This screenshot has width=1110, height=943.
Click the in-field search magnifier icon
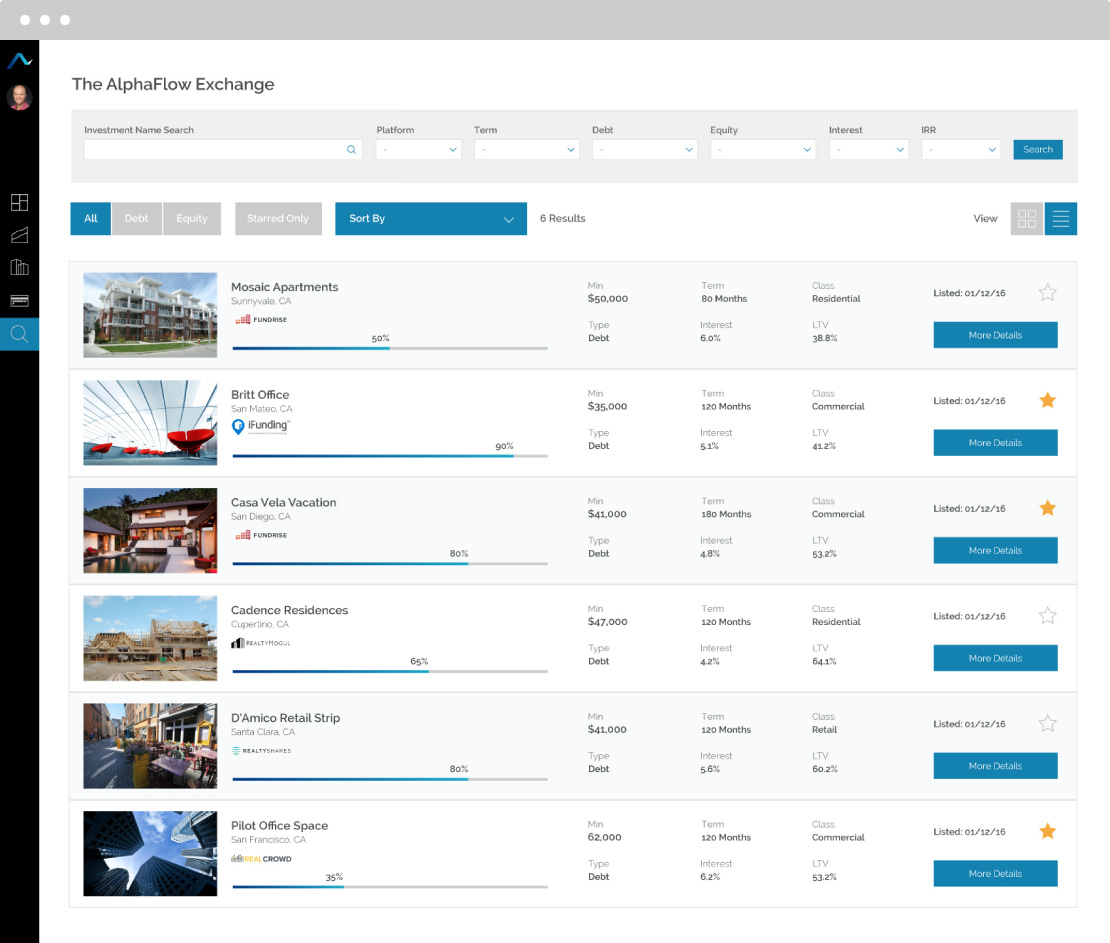351,148
